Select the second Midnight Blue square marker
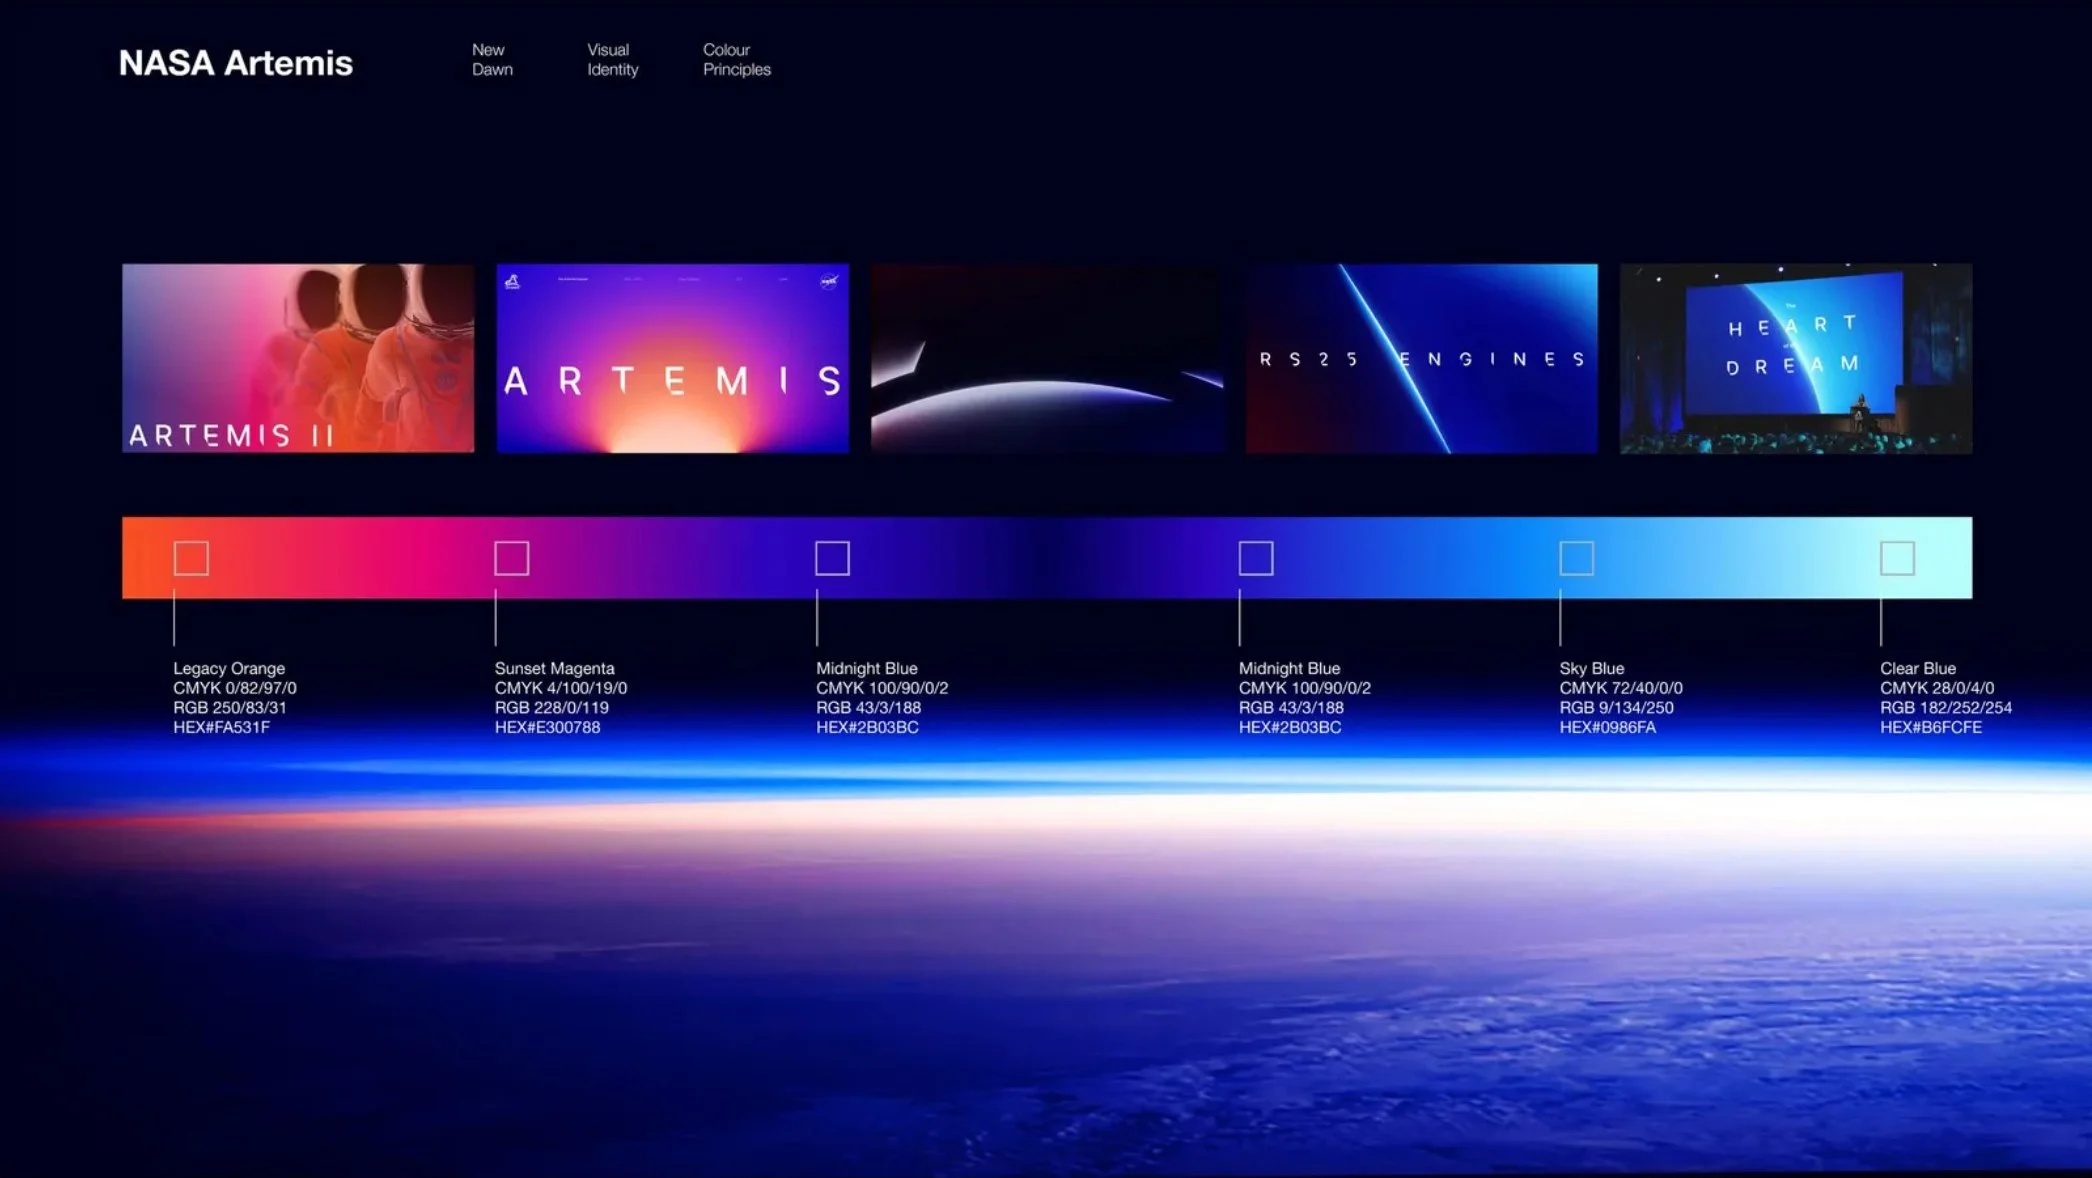Image resolution: width=2092 pixels, height=1178 pixels. coord(1256,558)
